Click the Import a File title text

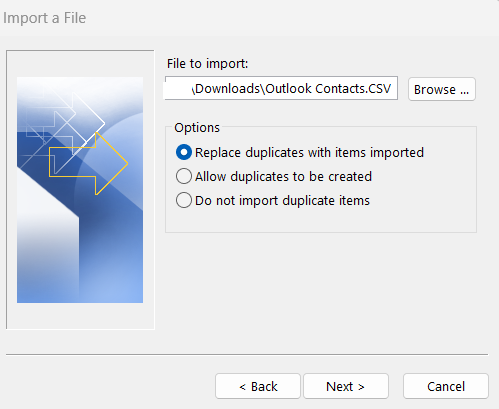44,18
